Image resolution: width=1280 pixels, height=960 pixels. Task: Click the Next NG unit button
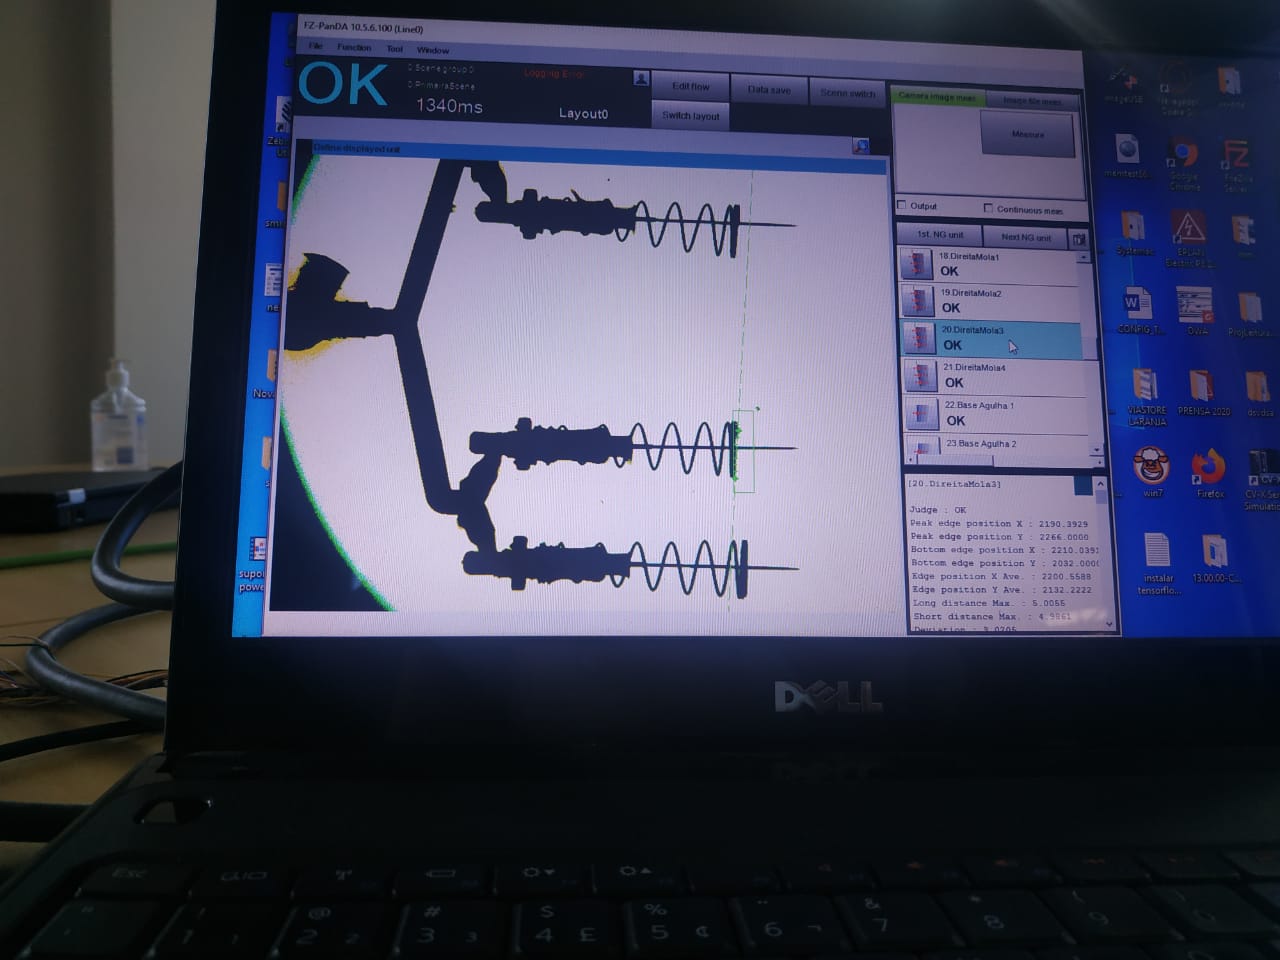(1026, 237)
